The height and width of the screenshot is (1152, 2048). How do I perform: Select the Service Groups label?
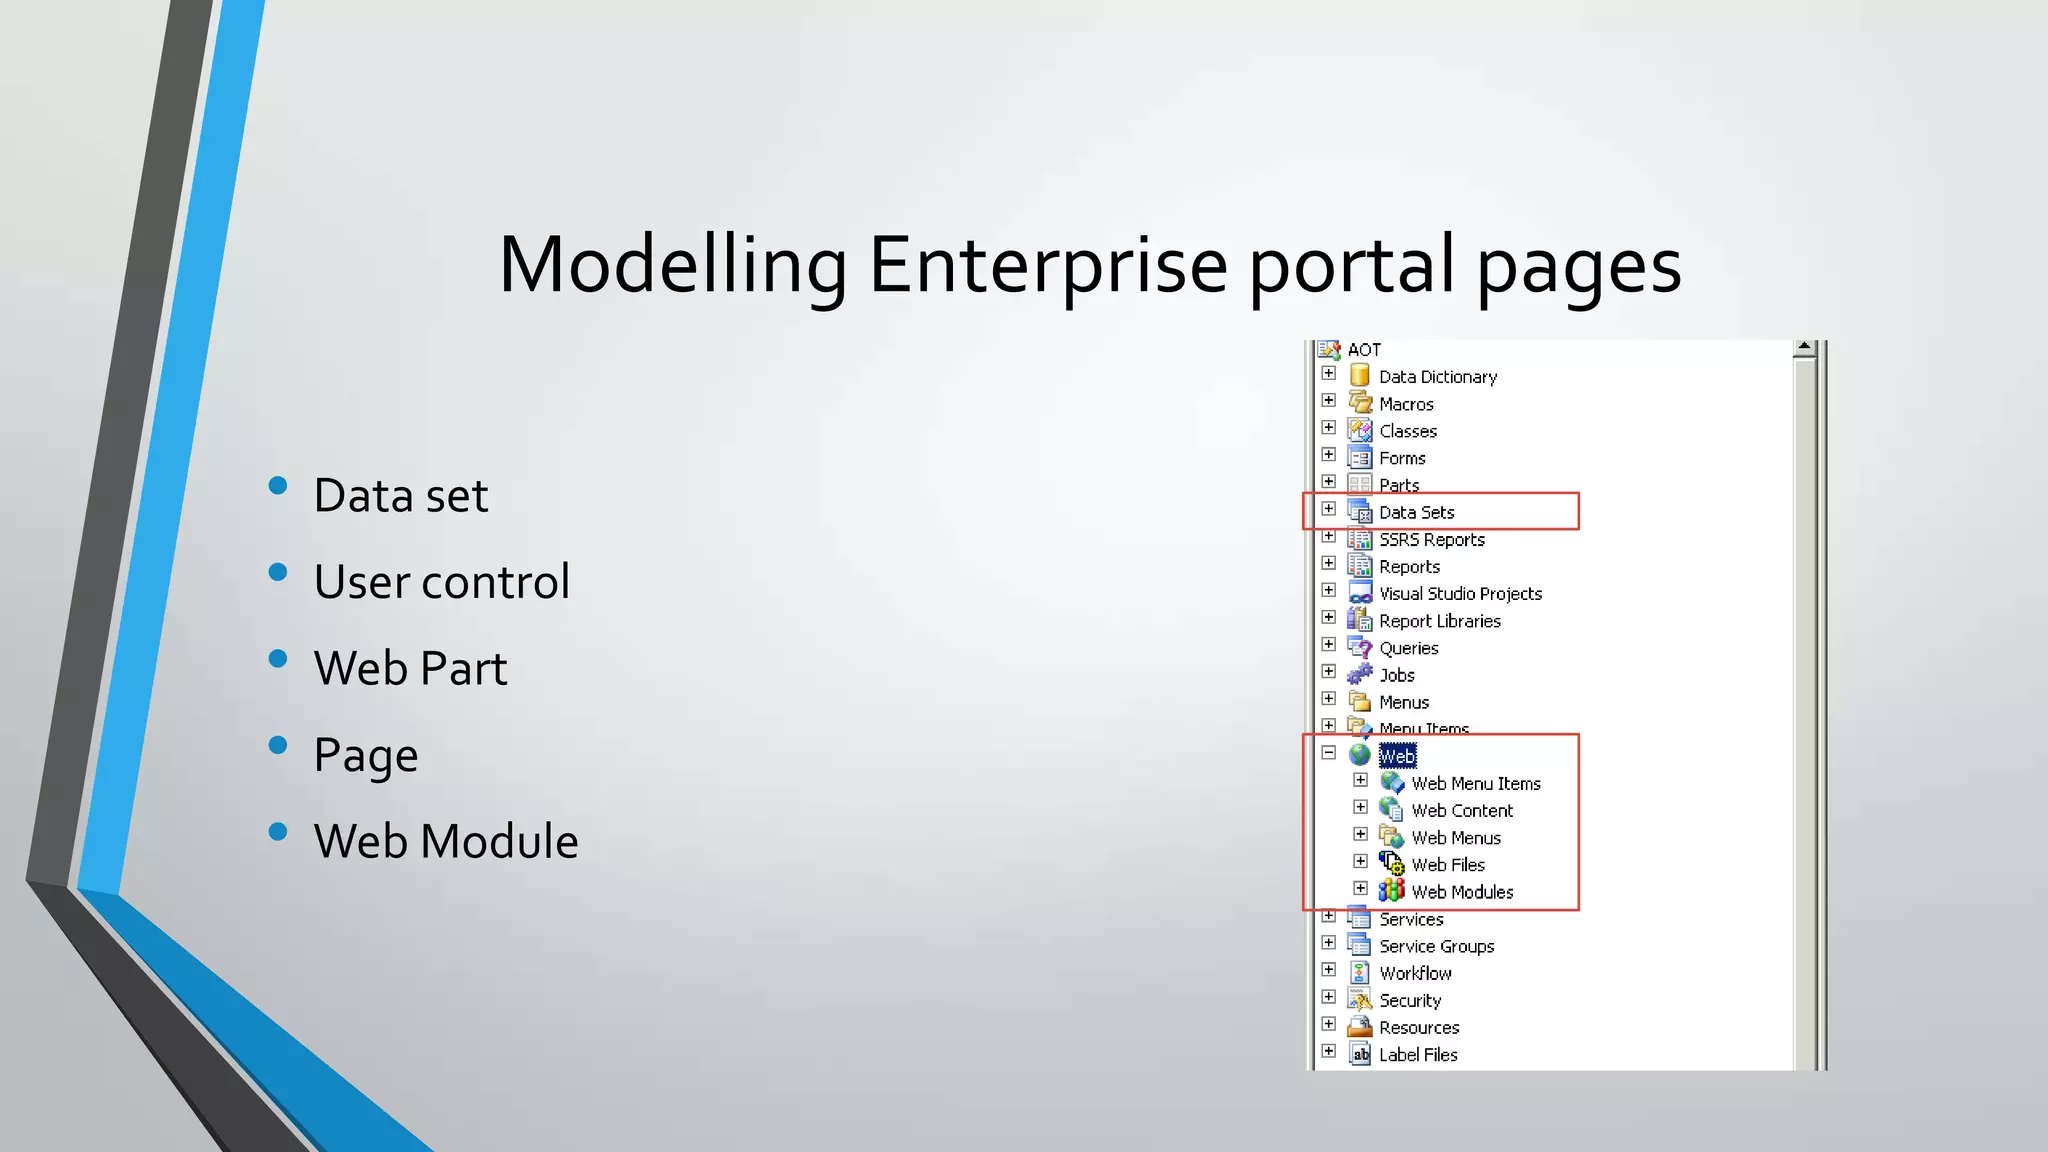(x=1437, y=946)
